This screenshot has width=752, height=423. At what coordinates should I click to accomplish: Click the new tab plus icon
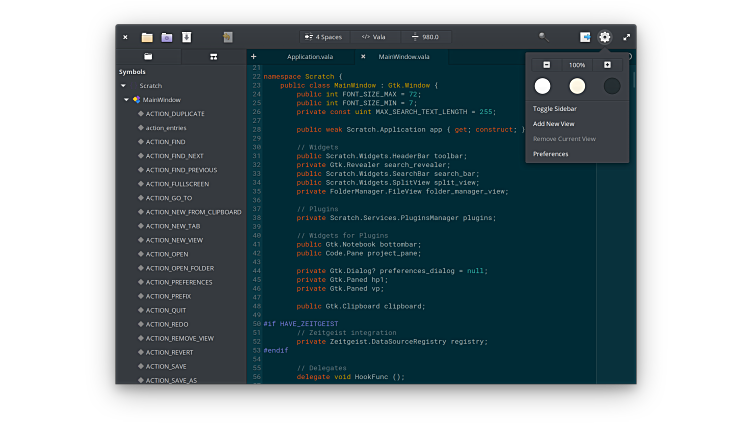coord(253,57)
